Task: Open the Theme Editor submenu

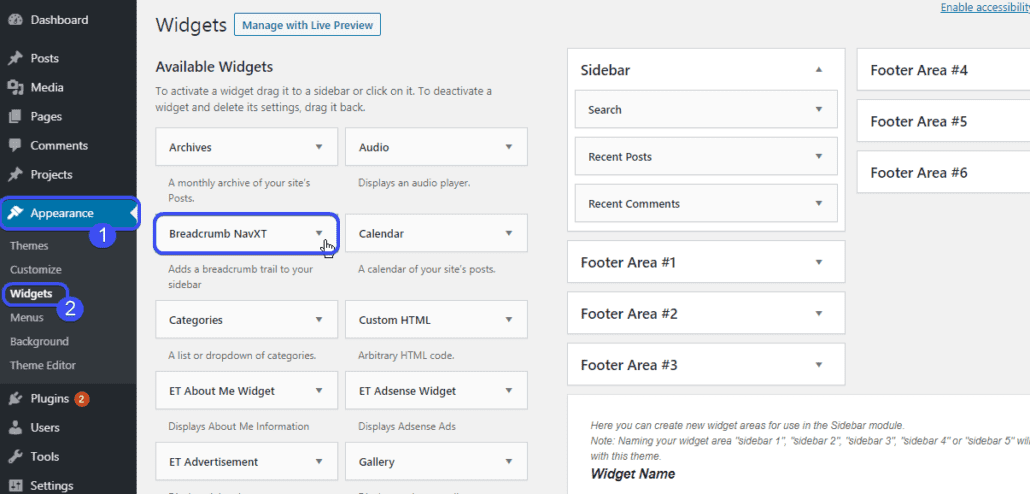Action: (x=43, y=365)
